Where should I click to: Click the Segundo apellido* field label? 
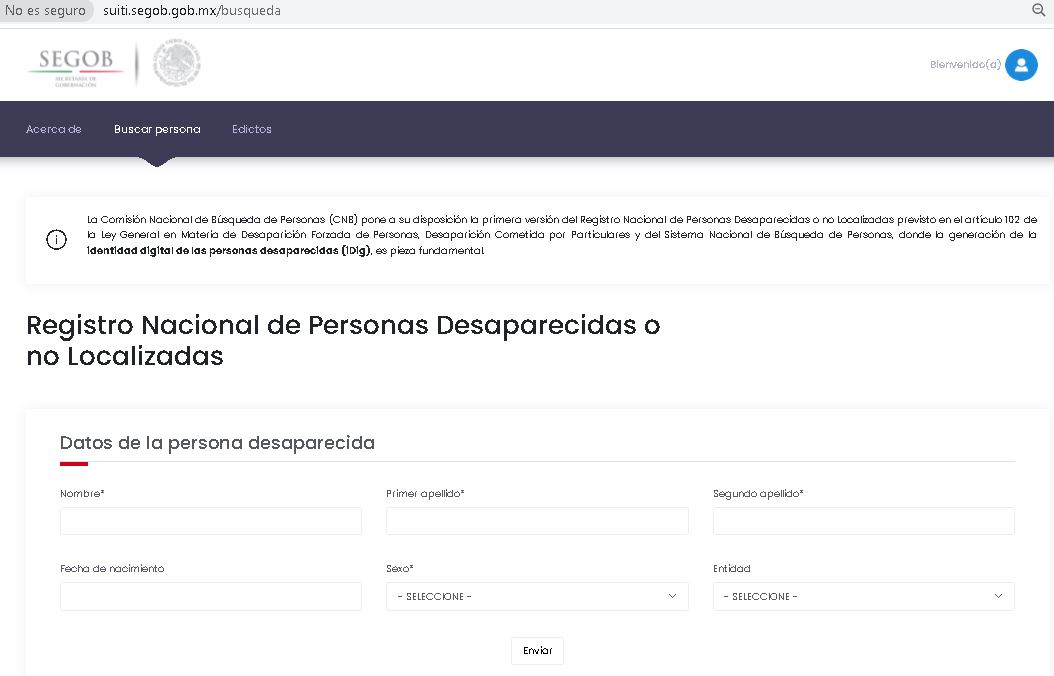click(x=758, y=493)
